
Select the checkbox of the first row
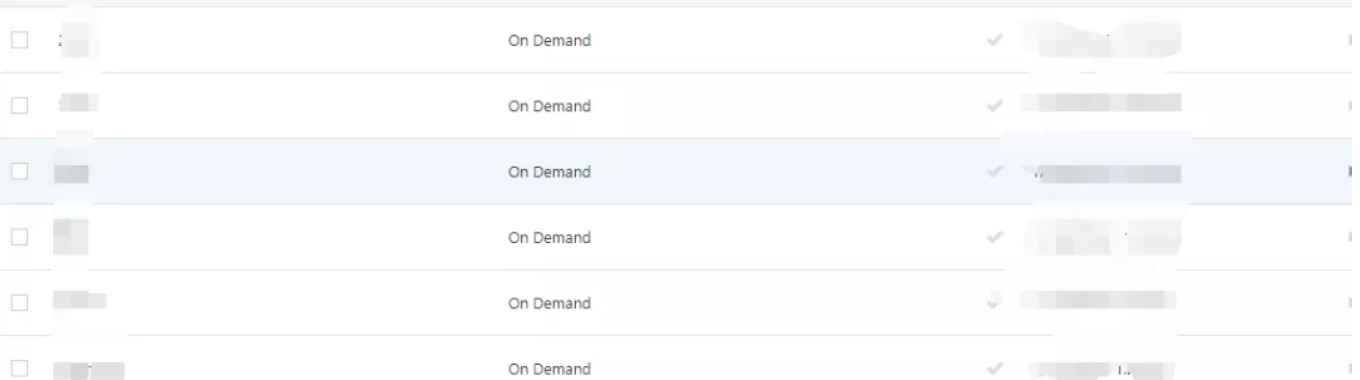pos(19,40)
